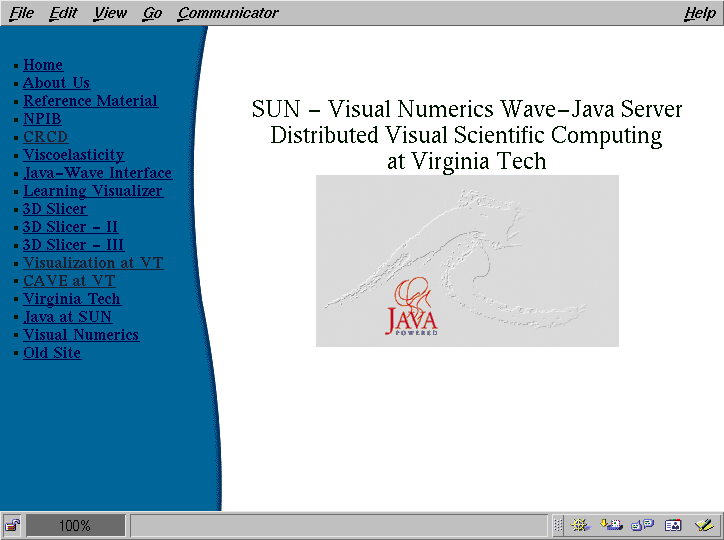Image resolution: width=724 pixels, height=540 pixels.
Task: Click the component bar drag handle
Action: (x=558, y=525)
